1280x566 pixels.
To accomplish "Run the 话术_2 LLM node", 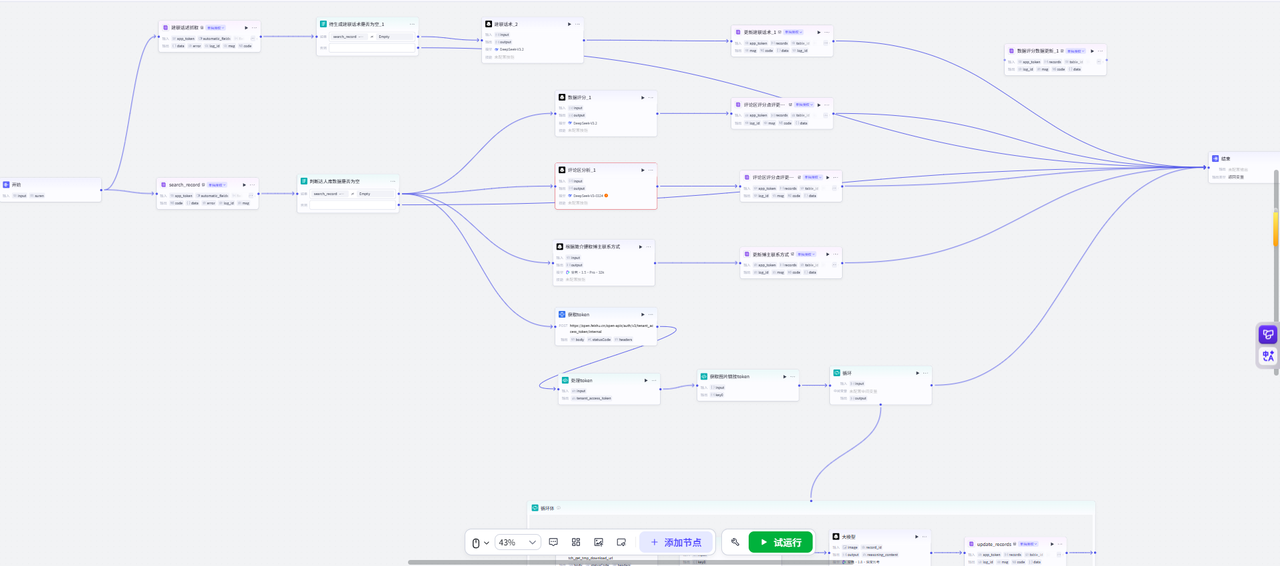I will [x=570, y=24].
